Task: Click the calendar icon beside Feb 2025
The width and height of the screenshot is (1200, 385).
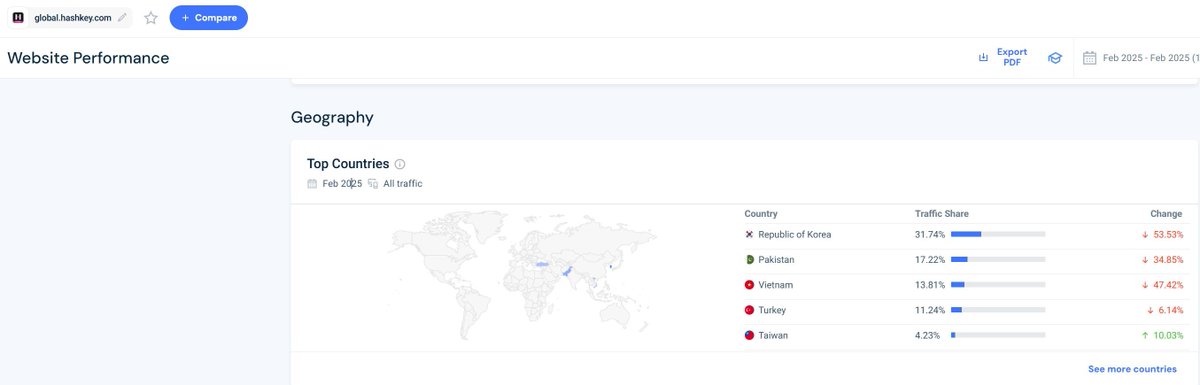Action: coord(313,183)
